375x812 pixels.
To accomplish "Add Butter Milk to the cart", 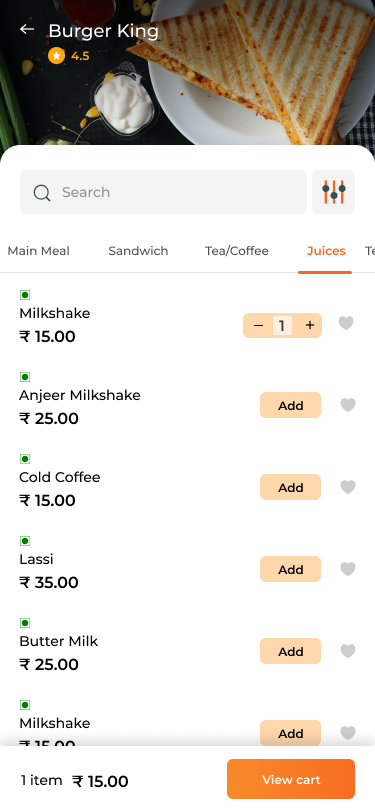I will (x=291, y=651).
